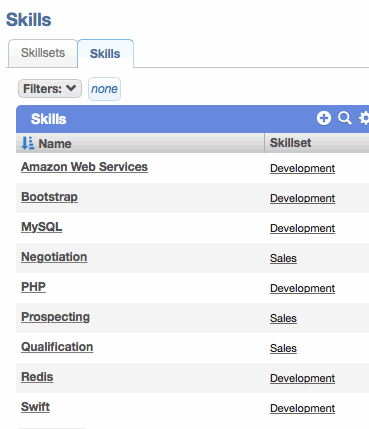
Task: Open Development skillset in Redis row
Action: pos(302,378)
